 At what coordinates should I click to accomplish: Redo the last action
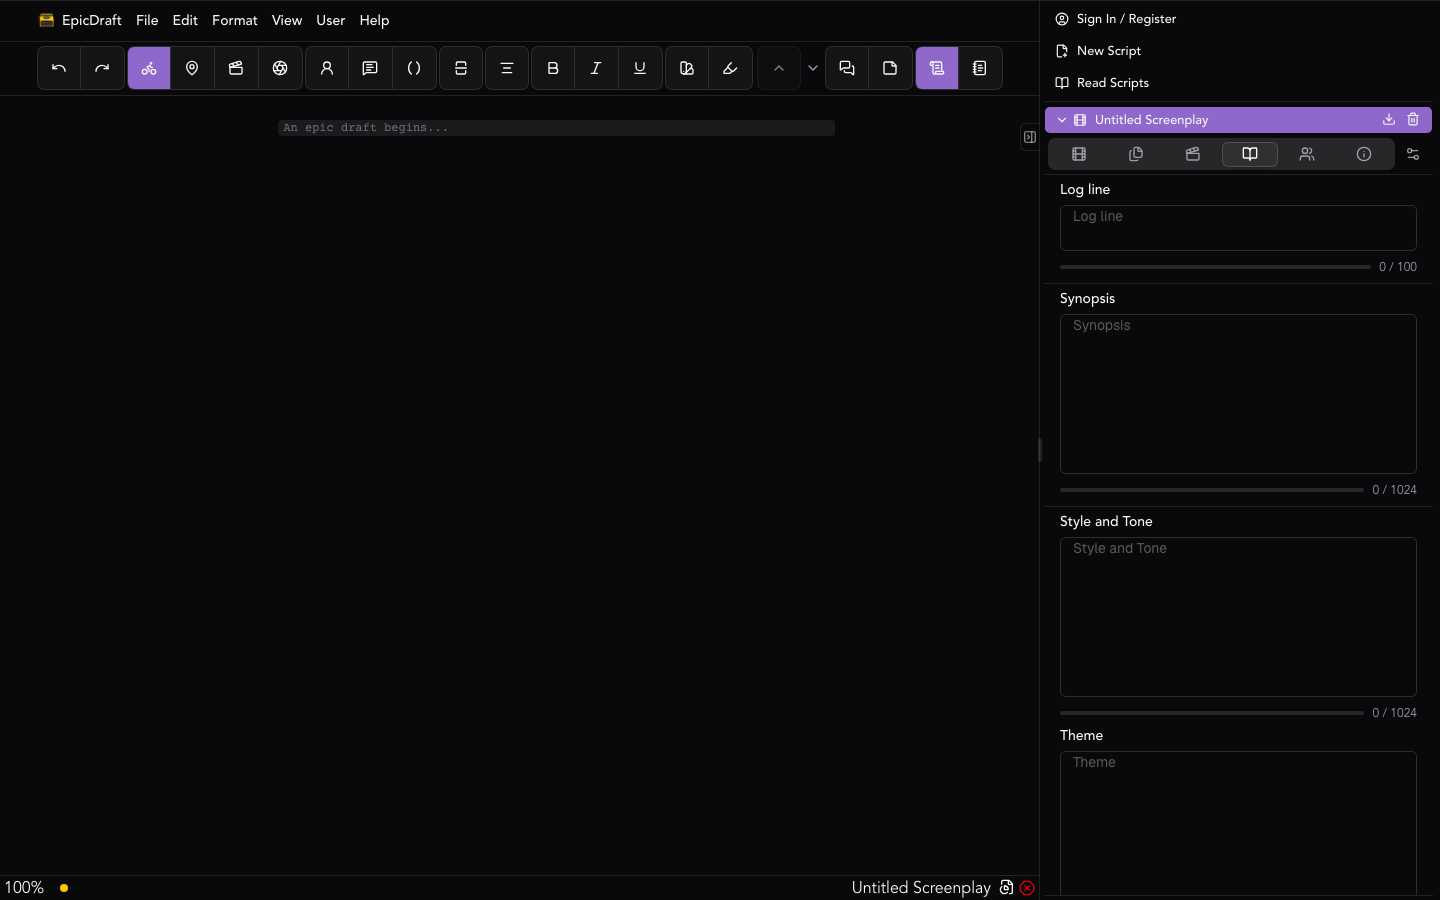[102, 68]
